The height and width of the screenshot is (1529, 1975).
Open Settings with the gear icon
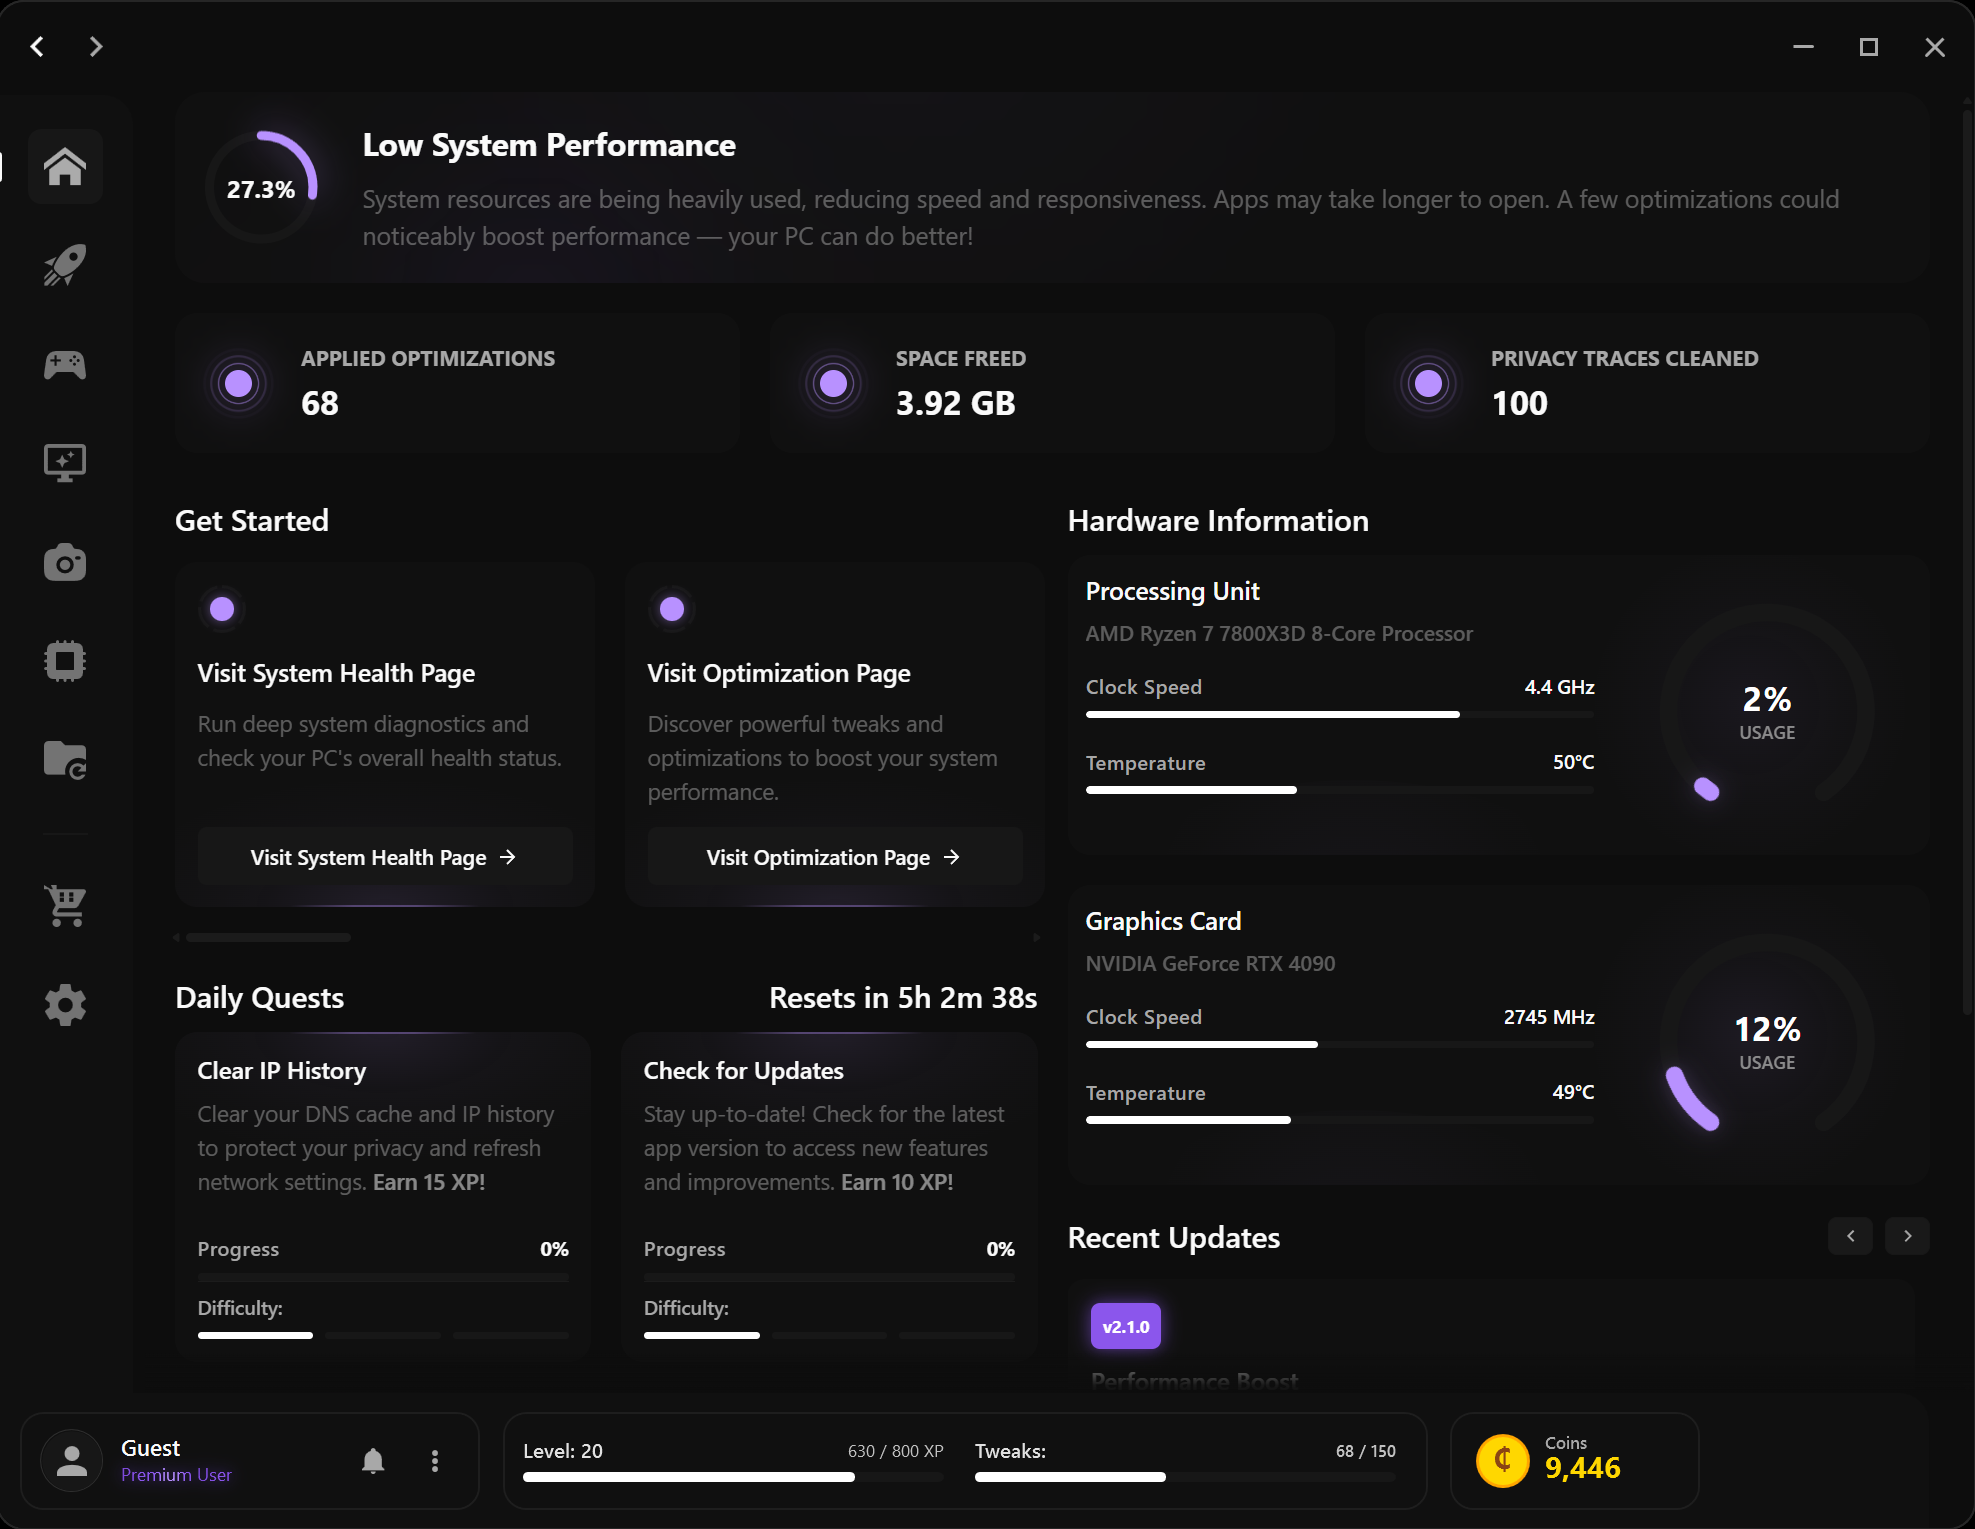point(64,1004)
